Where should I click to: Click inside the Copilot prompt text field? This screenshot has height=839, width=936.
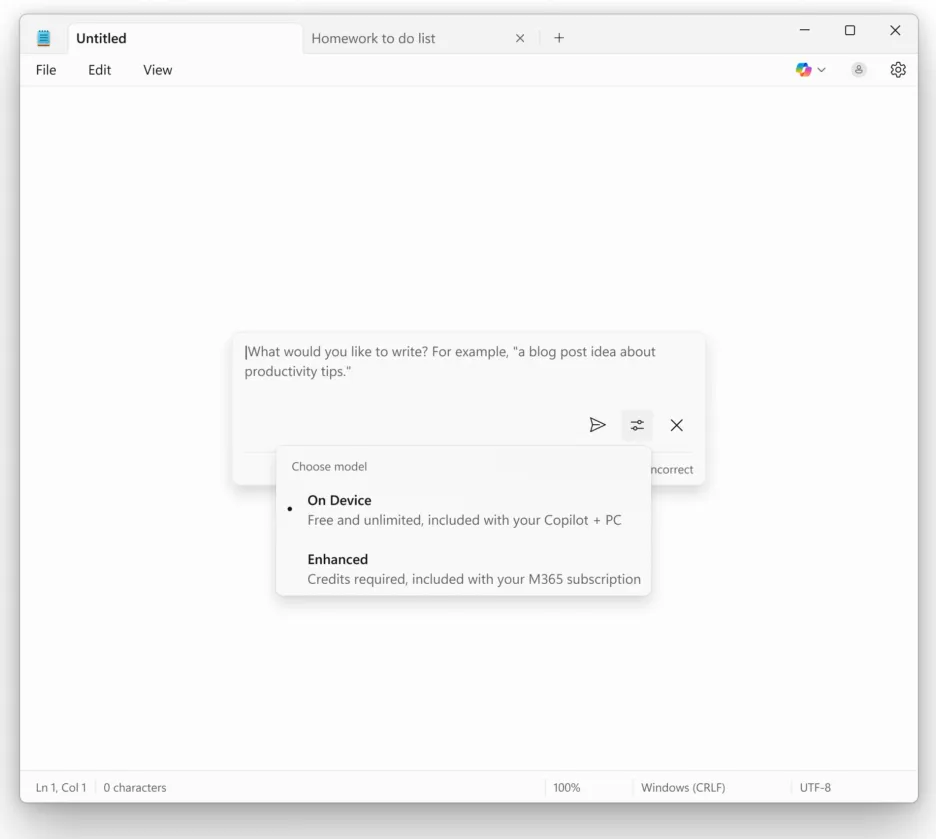click(x=450, y=361)
